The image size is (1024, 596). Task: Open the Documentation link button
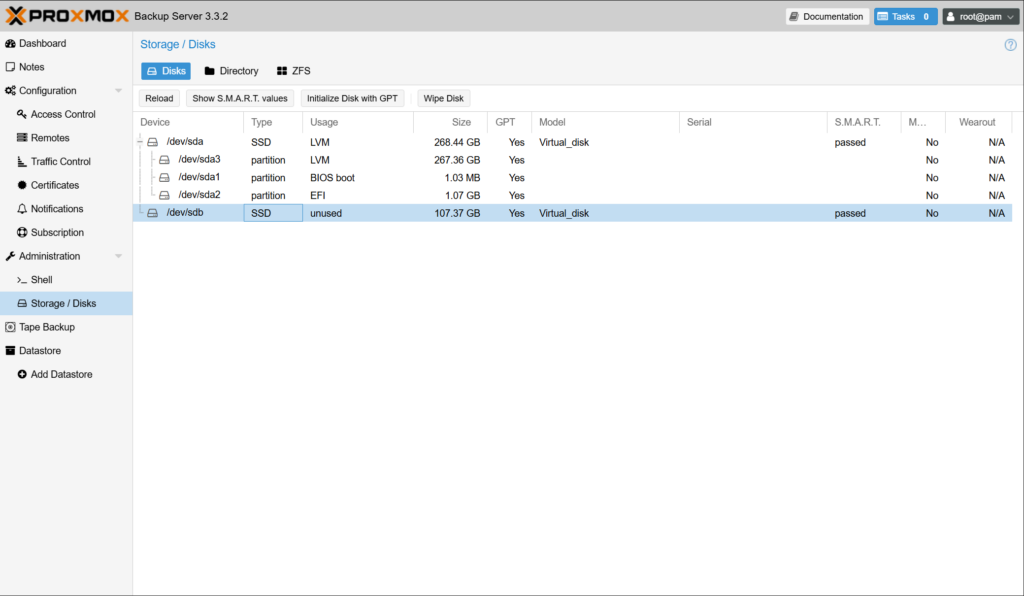(825, 17)
